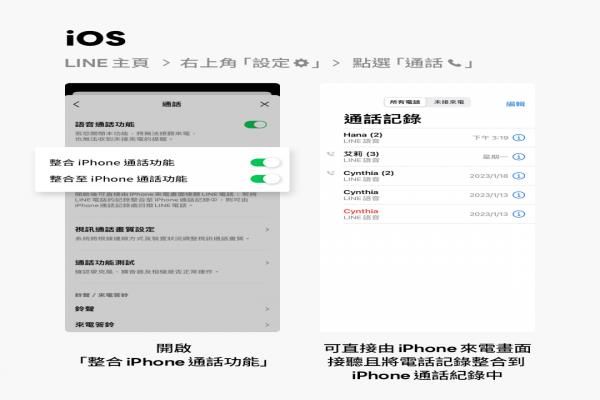The image size is (600, 400).
Task: Click the 語音通話功能 label
Action: (x=105, y=124)
